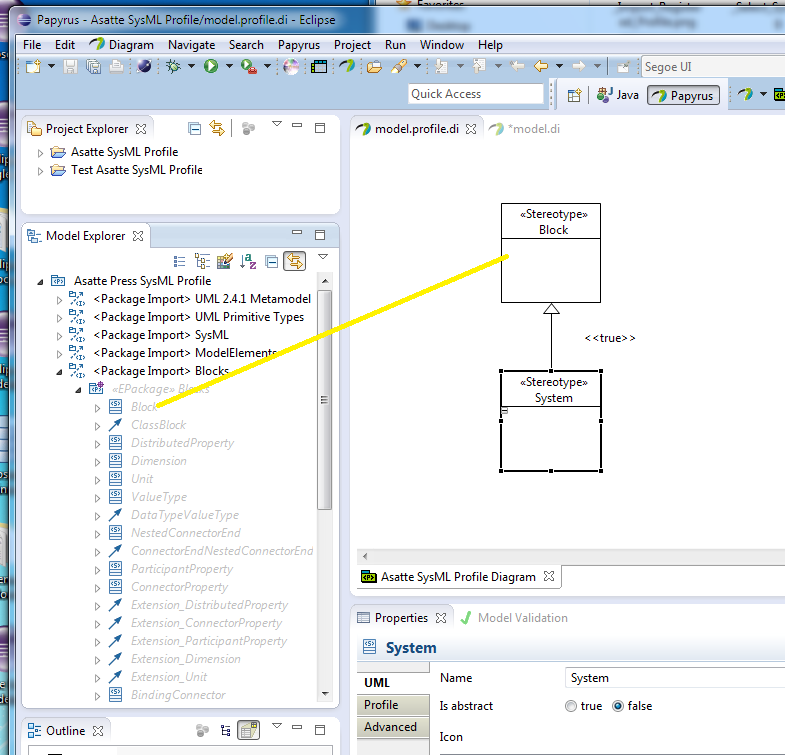Screen dimensions: 785x755
Task: Open the Diagram menu
Action: tap(131, 45)
